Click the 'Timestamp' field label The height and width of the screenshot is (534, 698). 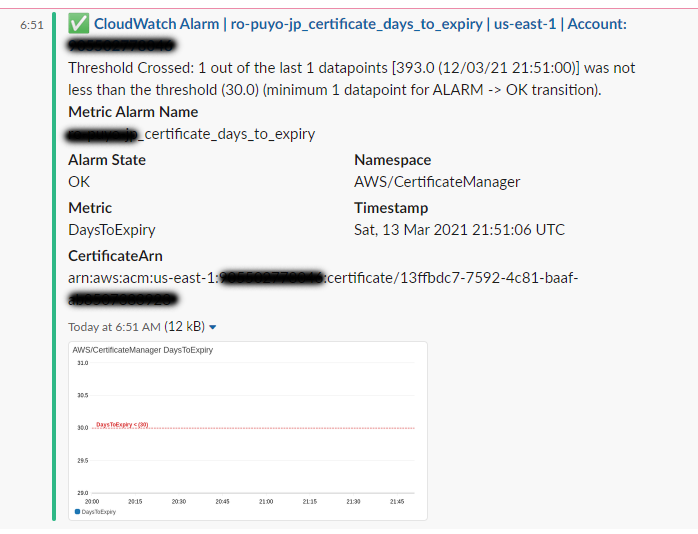(391, 208)
